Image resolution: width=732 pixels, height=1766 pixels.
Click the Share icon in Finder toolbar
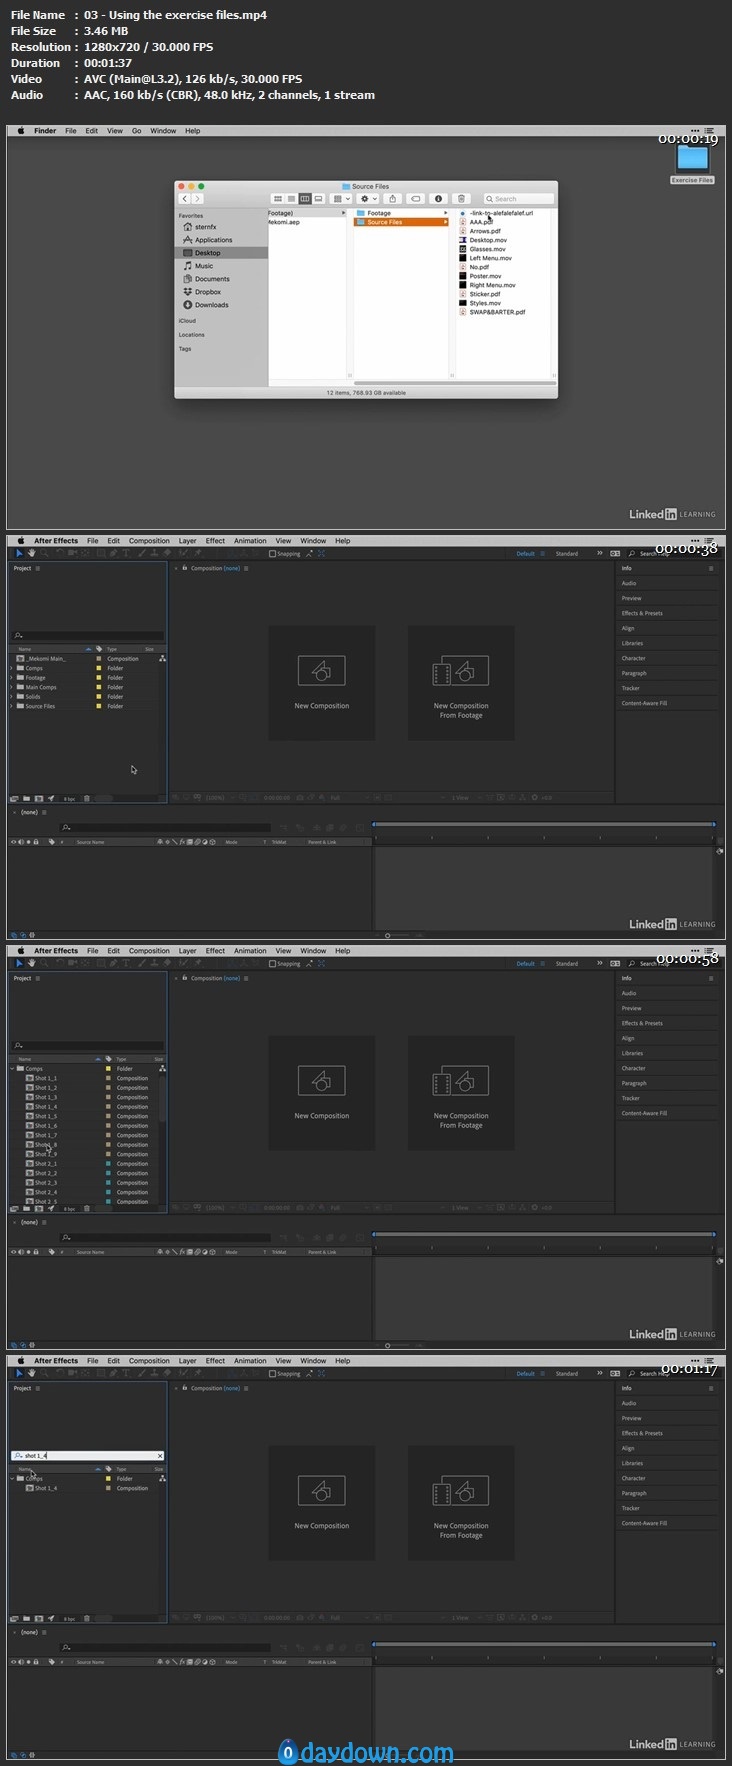[393, 199]
